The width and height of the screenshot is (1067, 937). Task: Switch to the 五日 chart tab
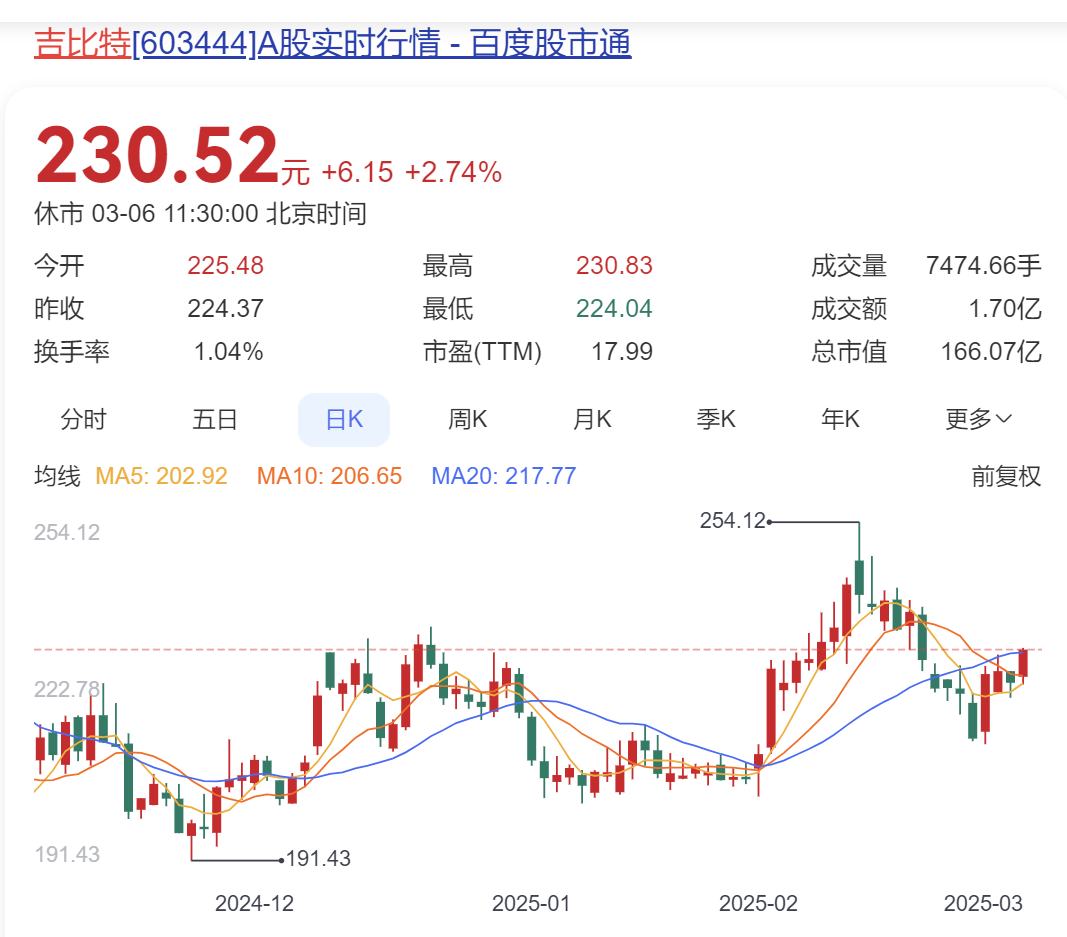(x=214, y=419)
